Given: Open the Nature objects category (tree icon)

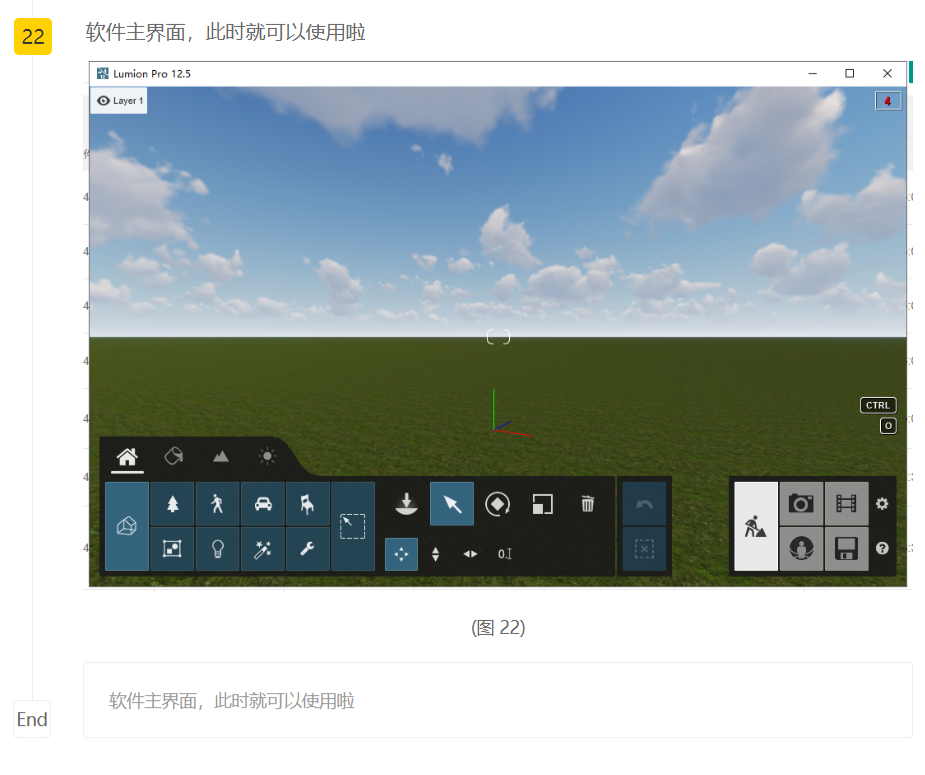Looking at the screenshot, I should pyautogui.click(x=172, y=504).
